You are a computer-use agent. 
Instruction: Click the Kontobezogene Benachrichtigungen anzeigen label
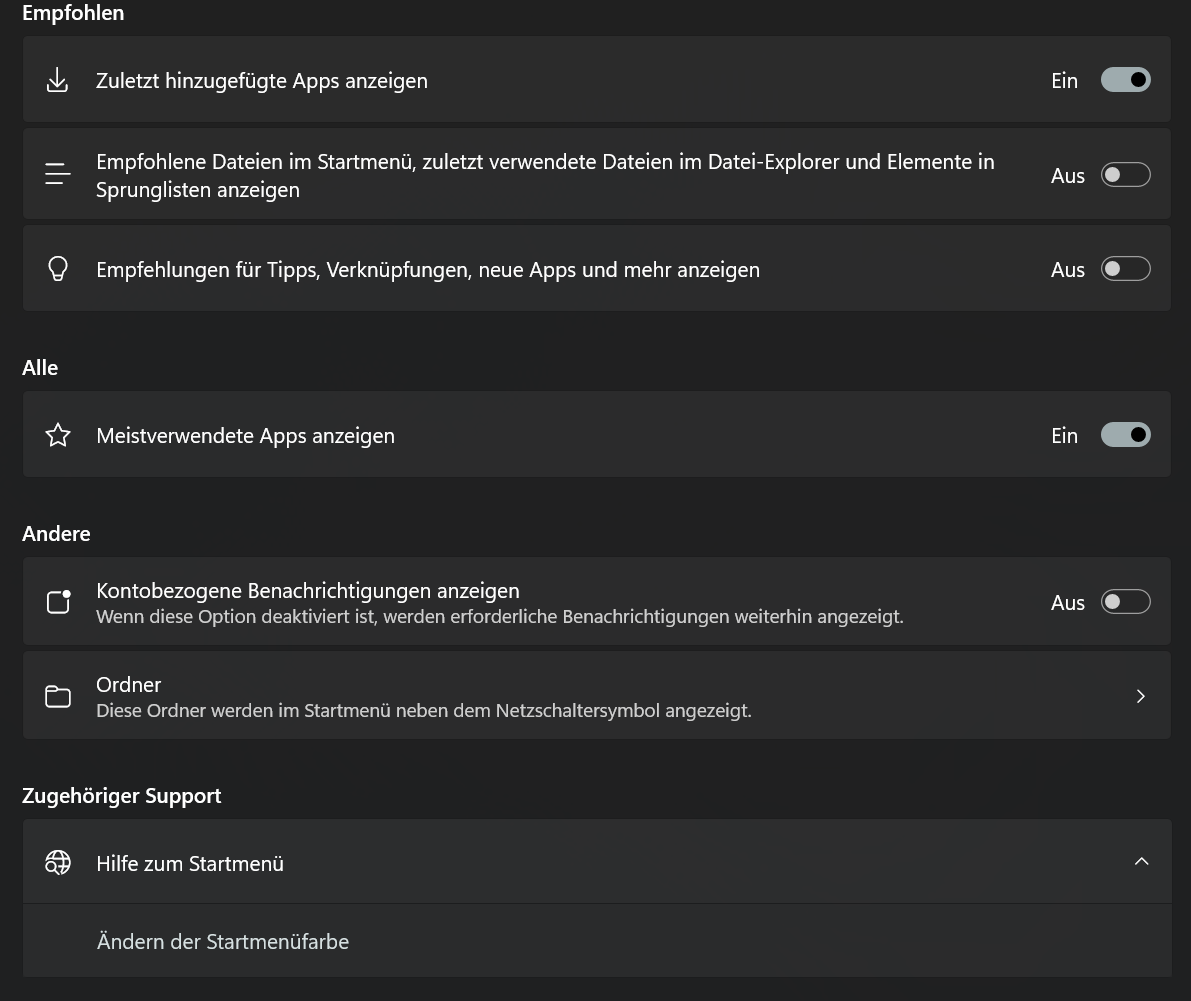coord(308,591)
